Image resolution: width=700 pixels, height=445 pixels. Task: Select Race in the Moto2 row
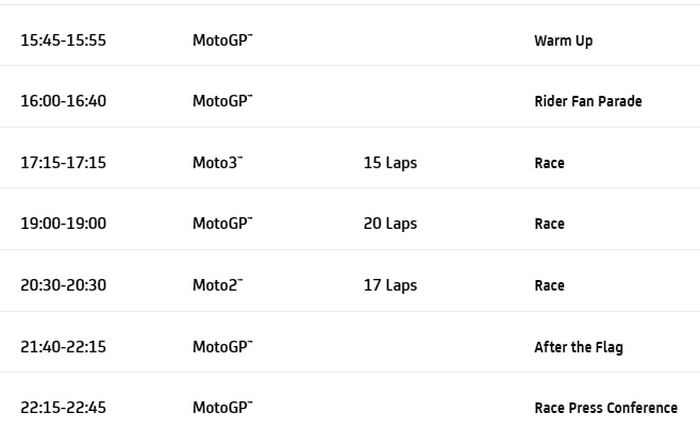tap(549, 285)
